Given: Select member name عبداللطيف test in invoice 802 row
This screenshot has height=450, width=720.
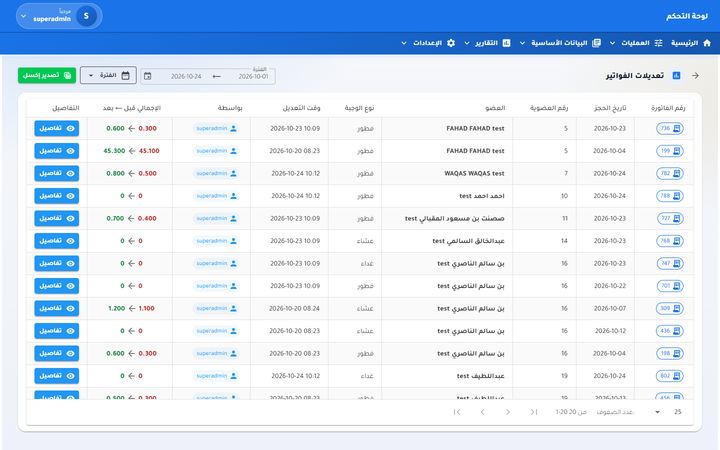Looking at the screenshot, I should (480, 376).
